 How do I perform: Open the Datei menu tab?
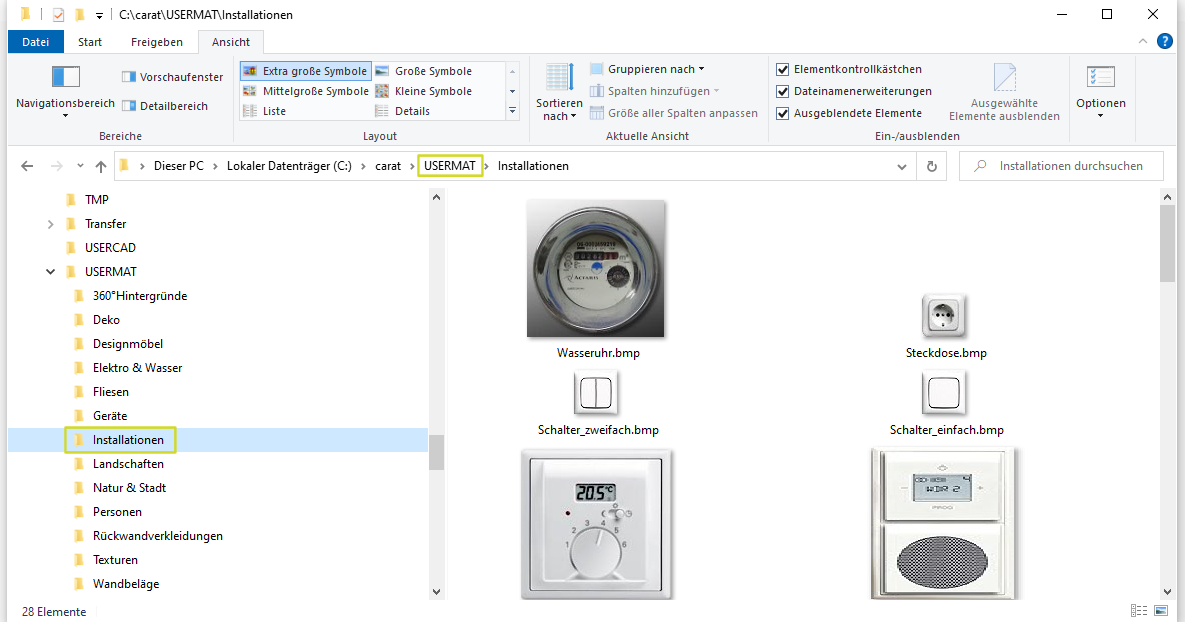tap(36, 42)
